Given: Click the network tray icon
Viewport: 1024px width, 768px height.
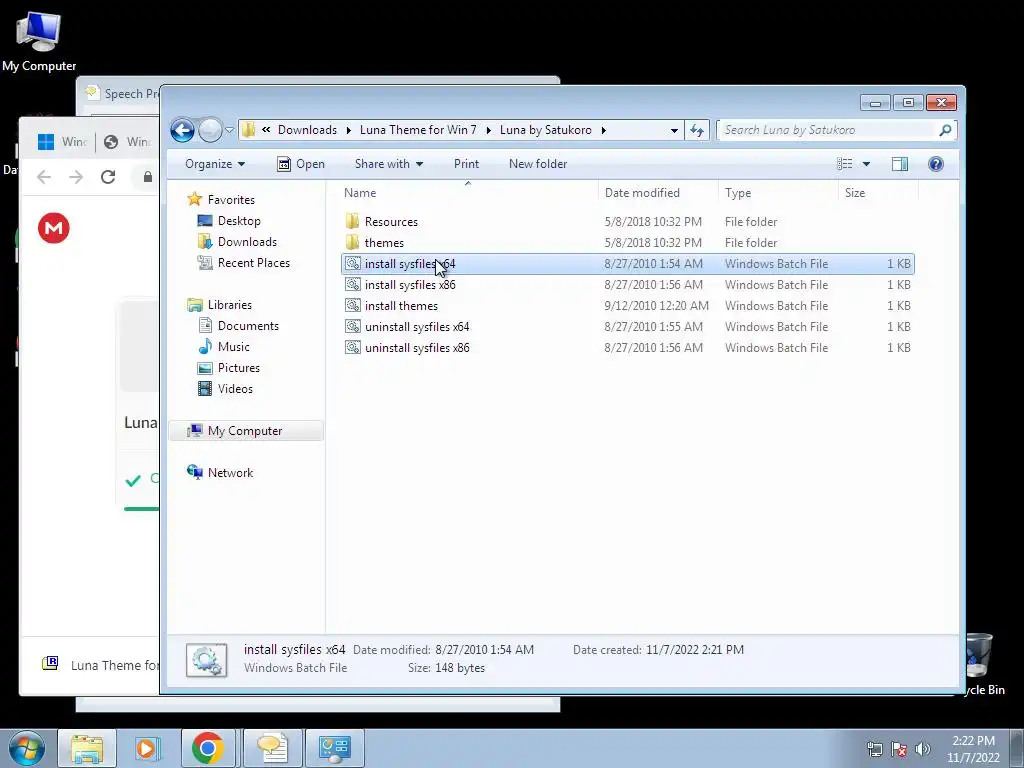Looking at the screenshot, I should coord(874,749).
